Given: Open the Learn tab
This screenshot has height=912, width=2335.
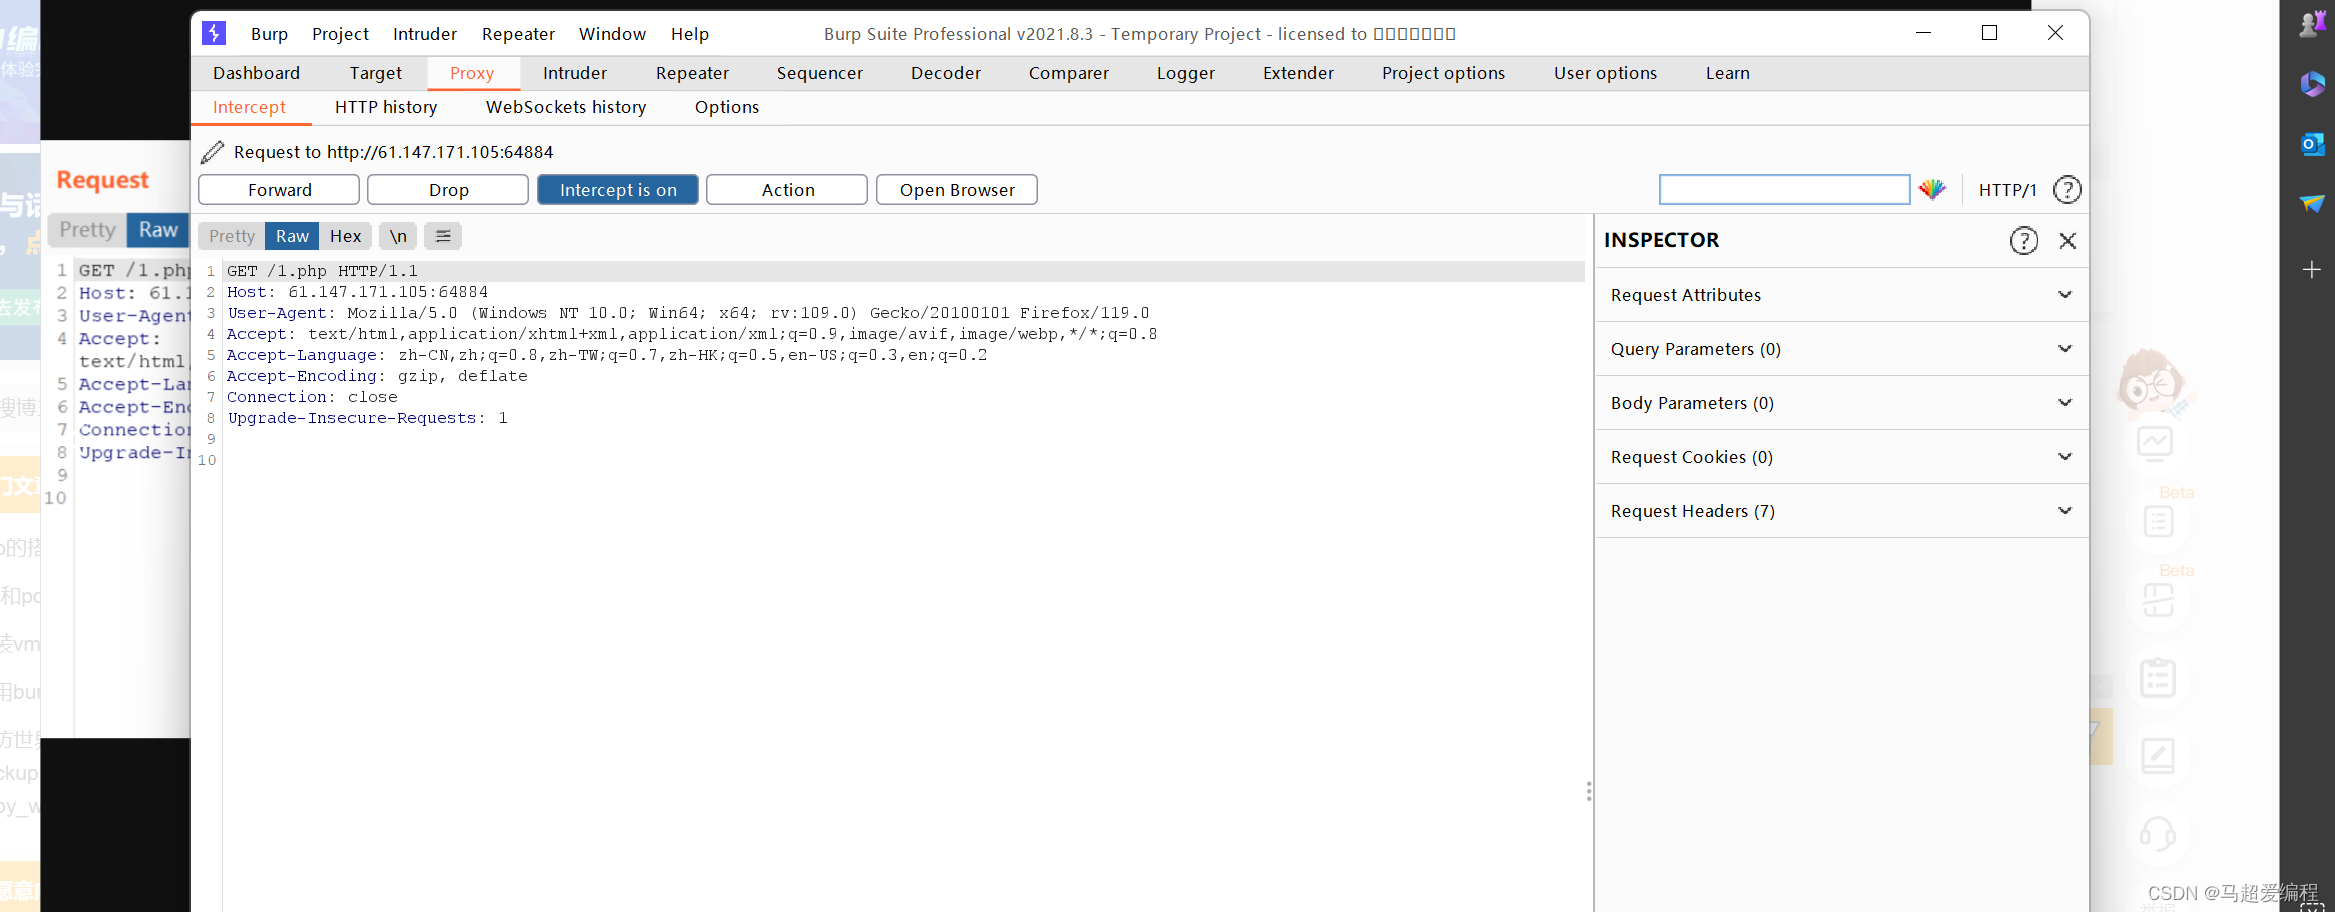Looking at the screenshot, I should (x=1728, y=73).
